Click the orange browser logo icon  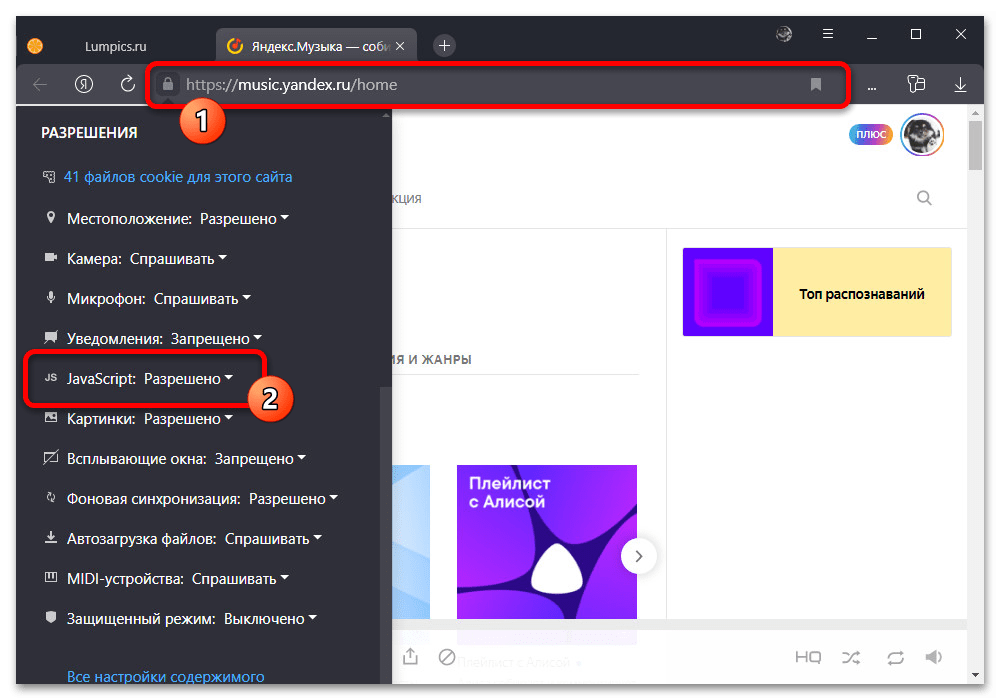36,46
